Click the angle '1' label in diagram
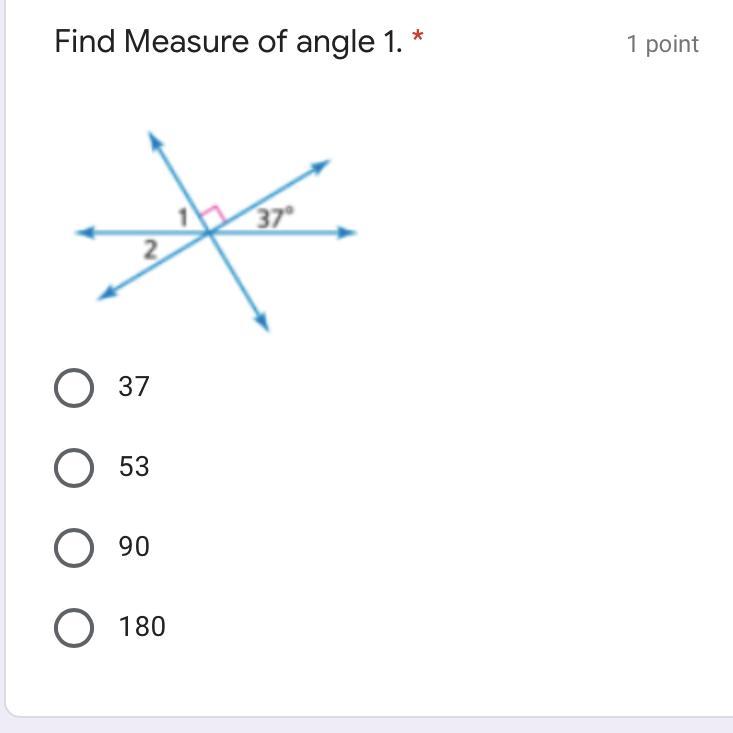The image size is (733, 733). 183,215
